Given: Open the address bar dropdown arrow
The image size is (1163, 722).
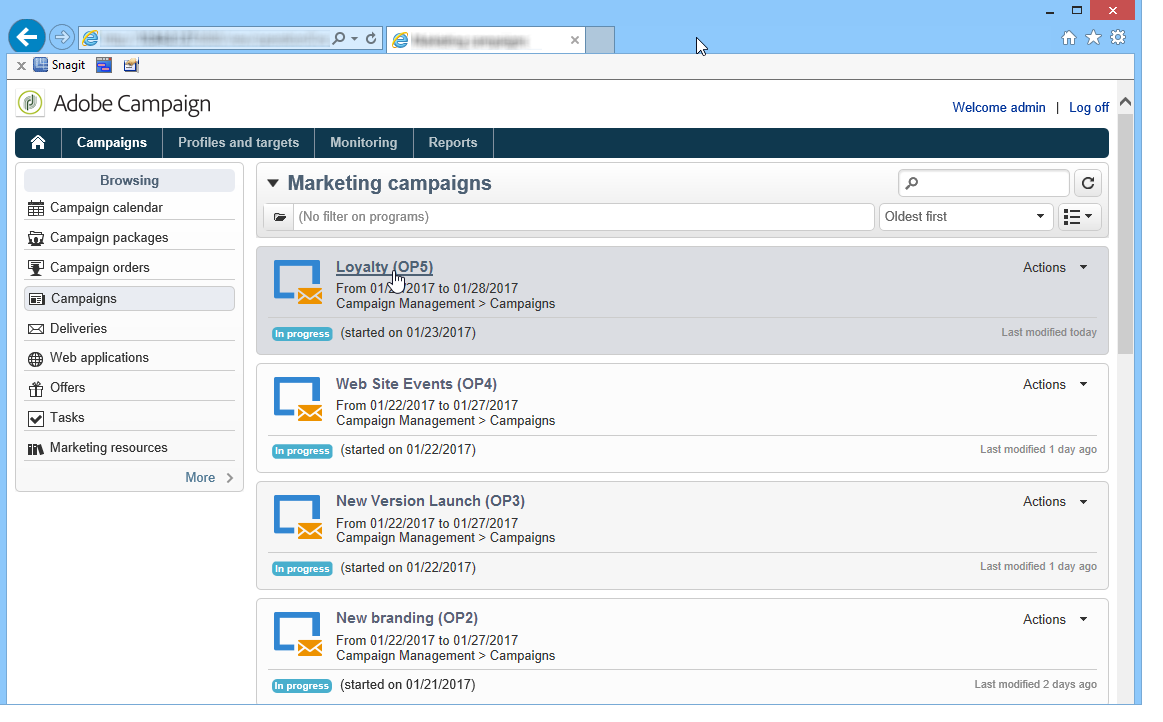Looking at the screenshot, I should tap(355, 39).
